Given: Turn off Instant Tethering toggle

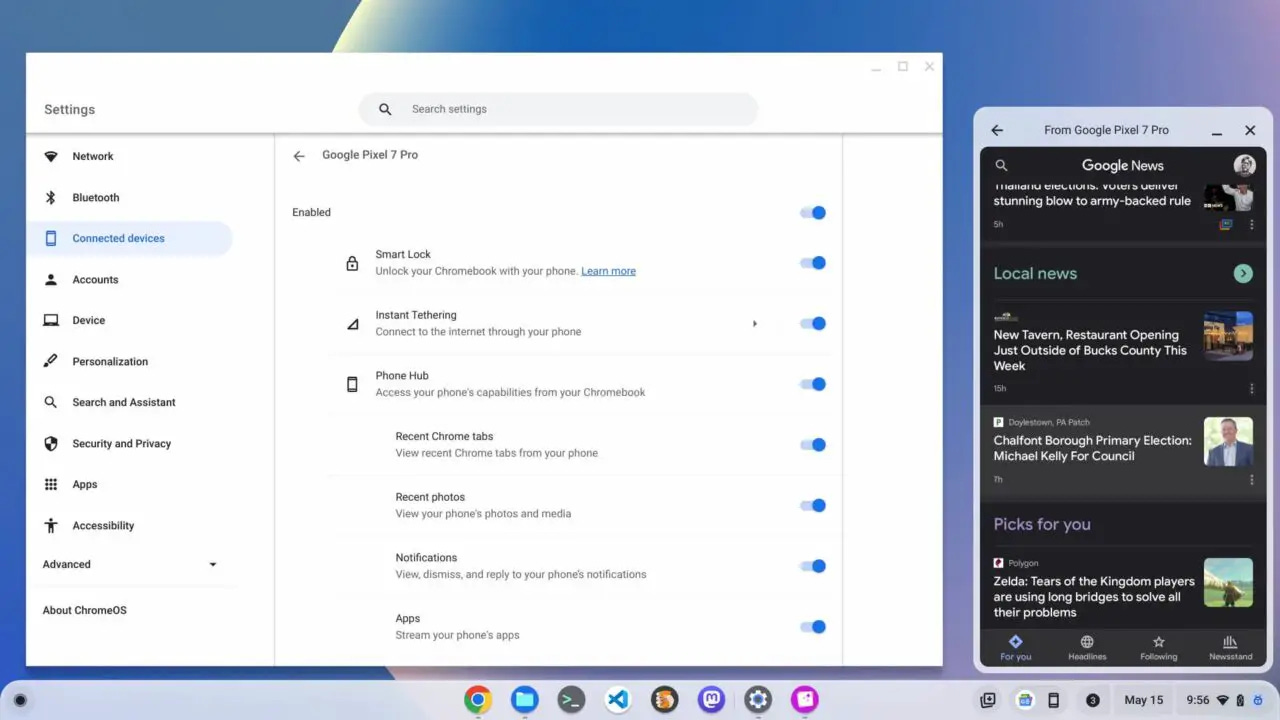Looking at the screenshot, I should [x=813, y=324].
